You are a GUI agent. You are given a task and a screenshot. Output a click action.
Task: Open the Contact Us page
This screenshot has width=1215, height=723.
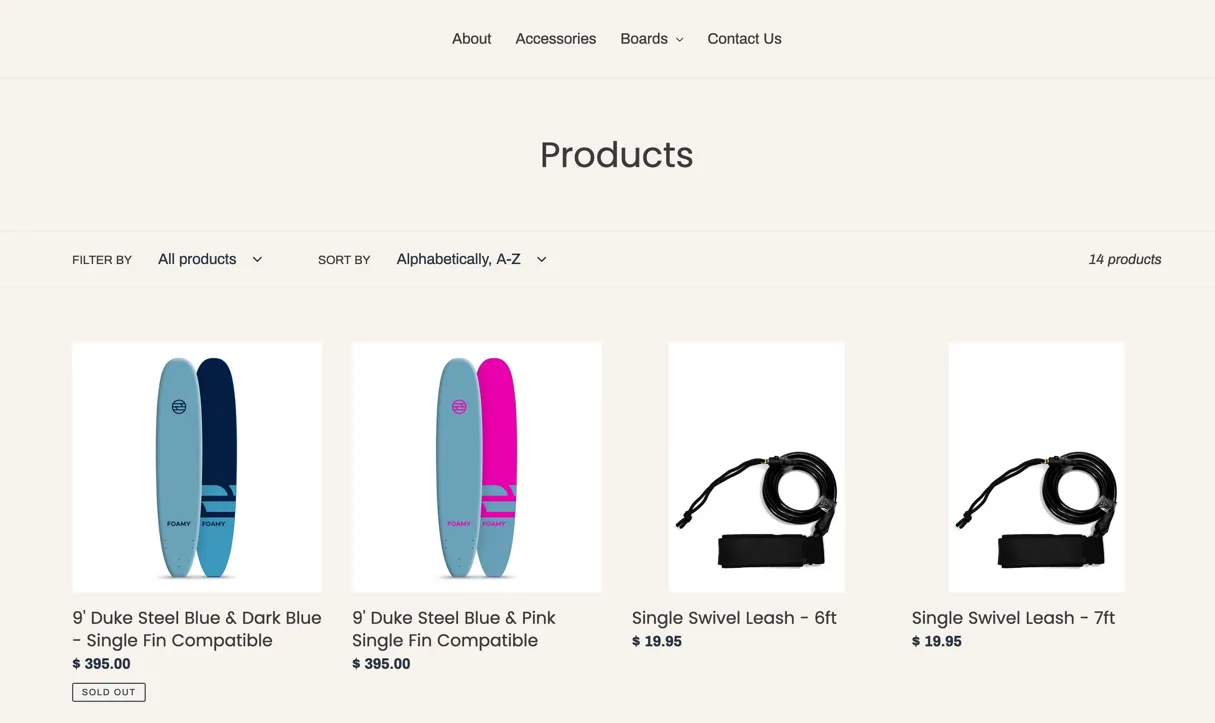point(744,39)
